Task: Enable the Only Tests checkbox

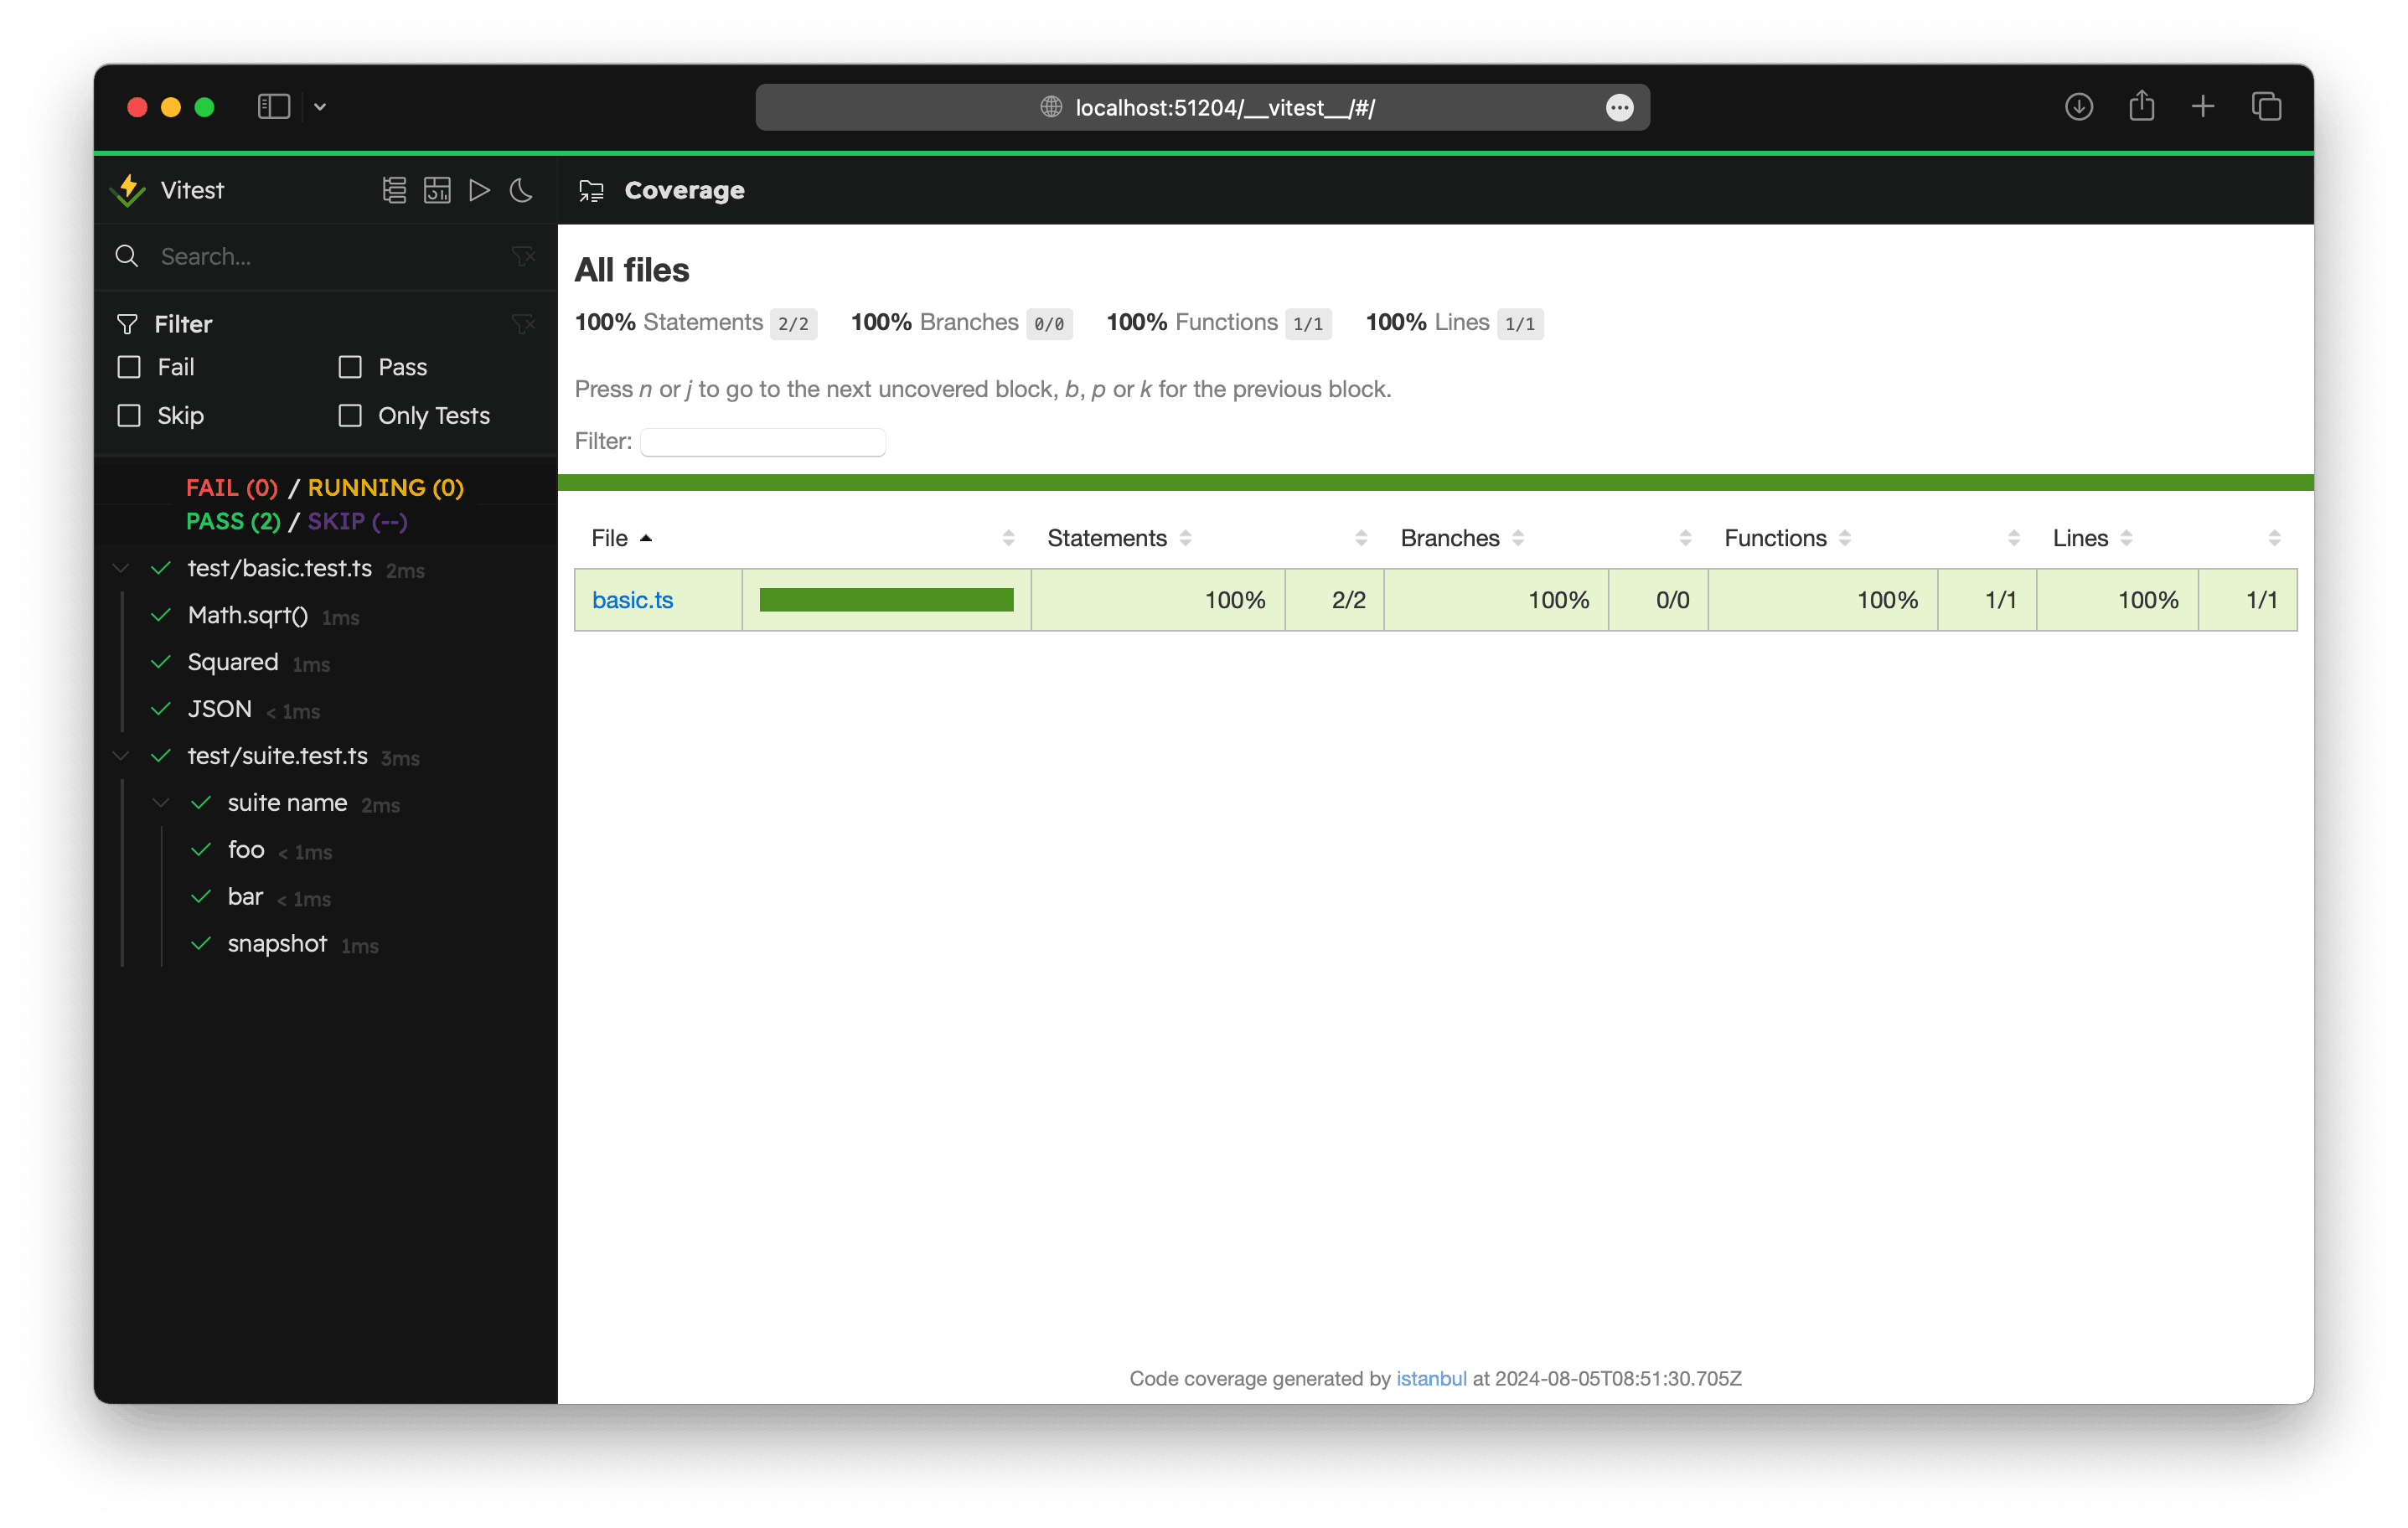Action: (350, 415)
